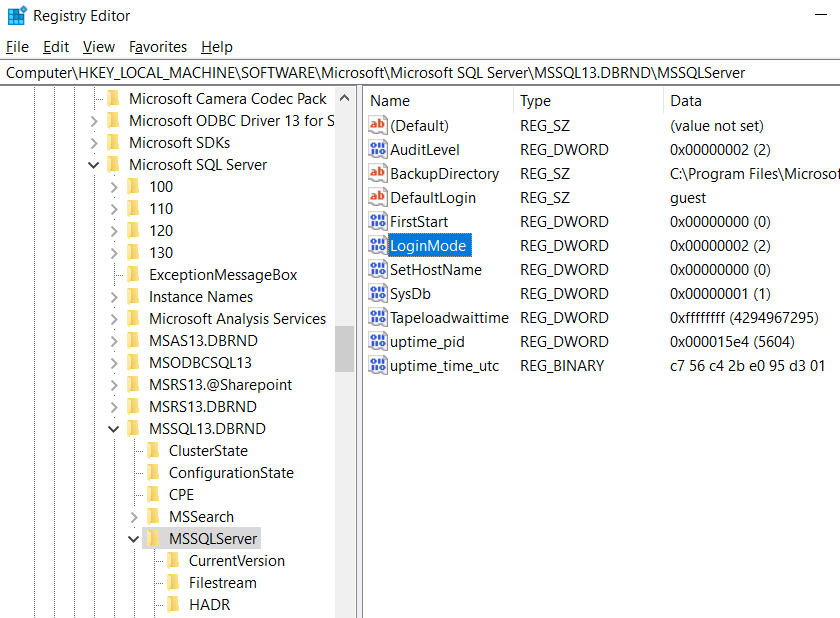Image resolution: width=840 pixels, height=618 pixels.
Task: Minimize the Registry Editor window
Action: pyautogui.click(x=821, y=15)
